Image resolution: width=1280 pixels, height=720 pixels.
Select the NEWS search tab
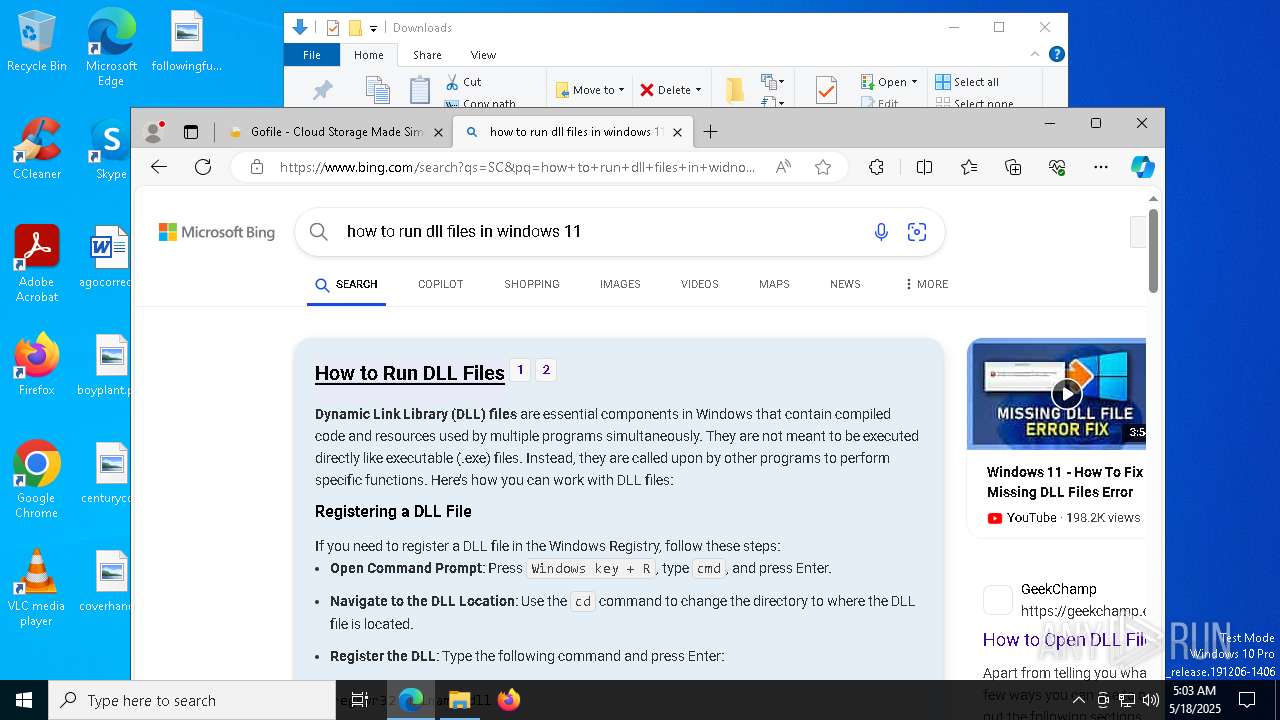click(x=845, y=284)
